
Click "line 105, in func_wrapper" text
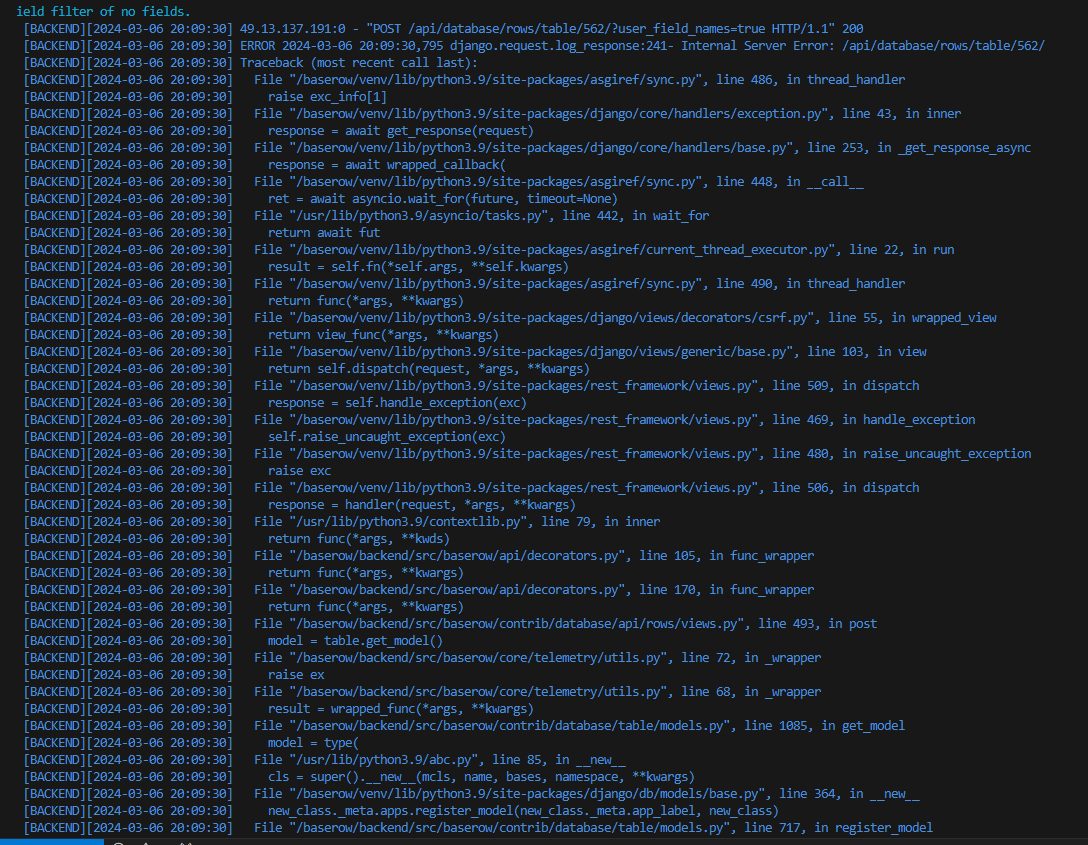tap(726, 555)
